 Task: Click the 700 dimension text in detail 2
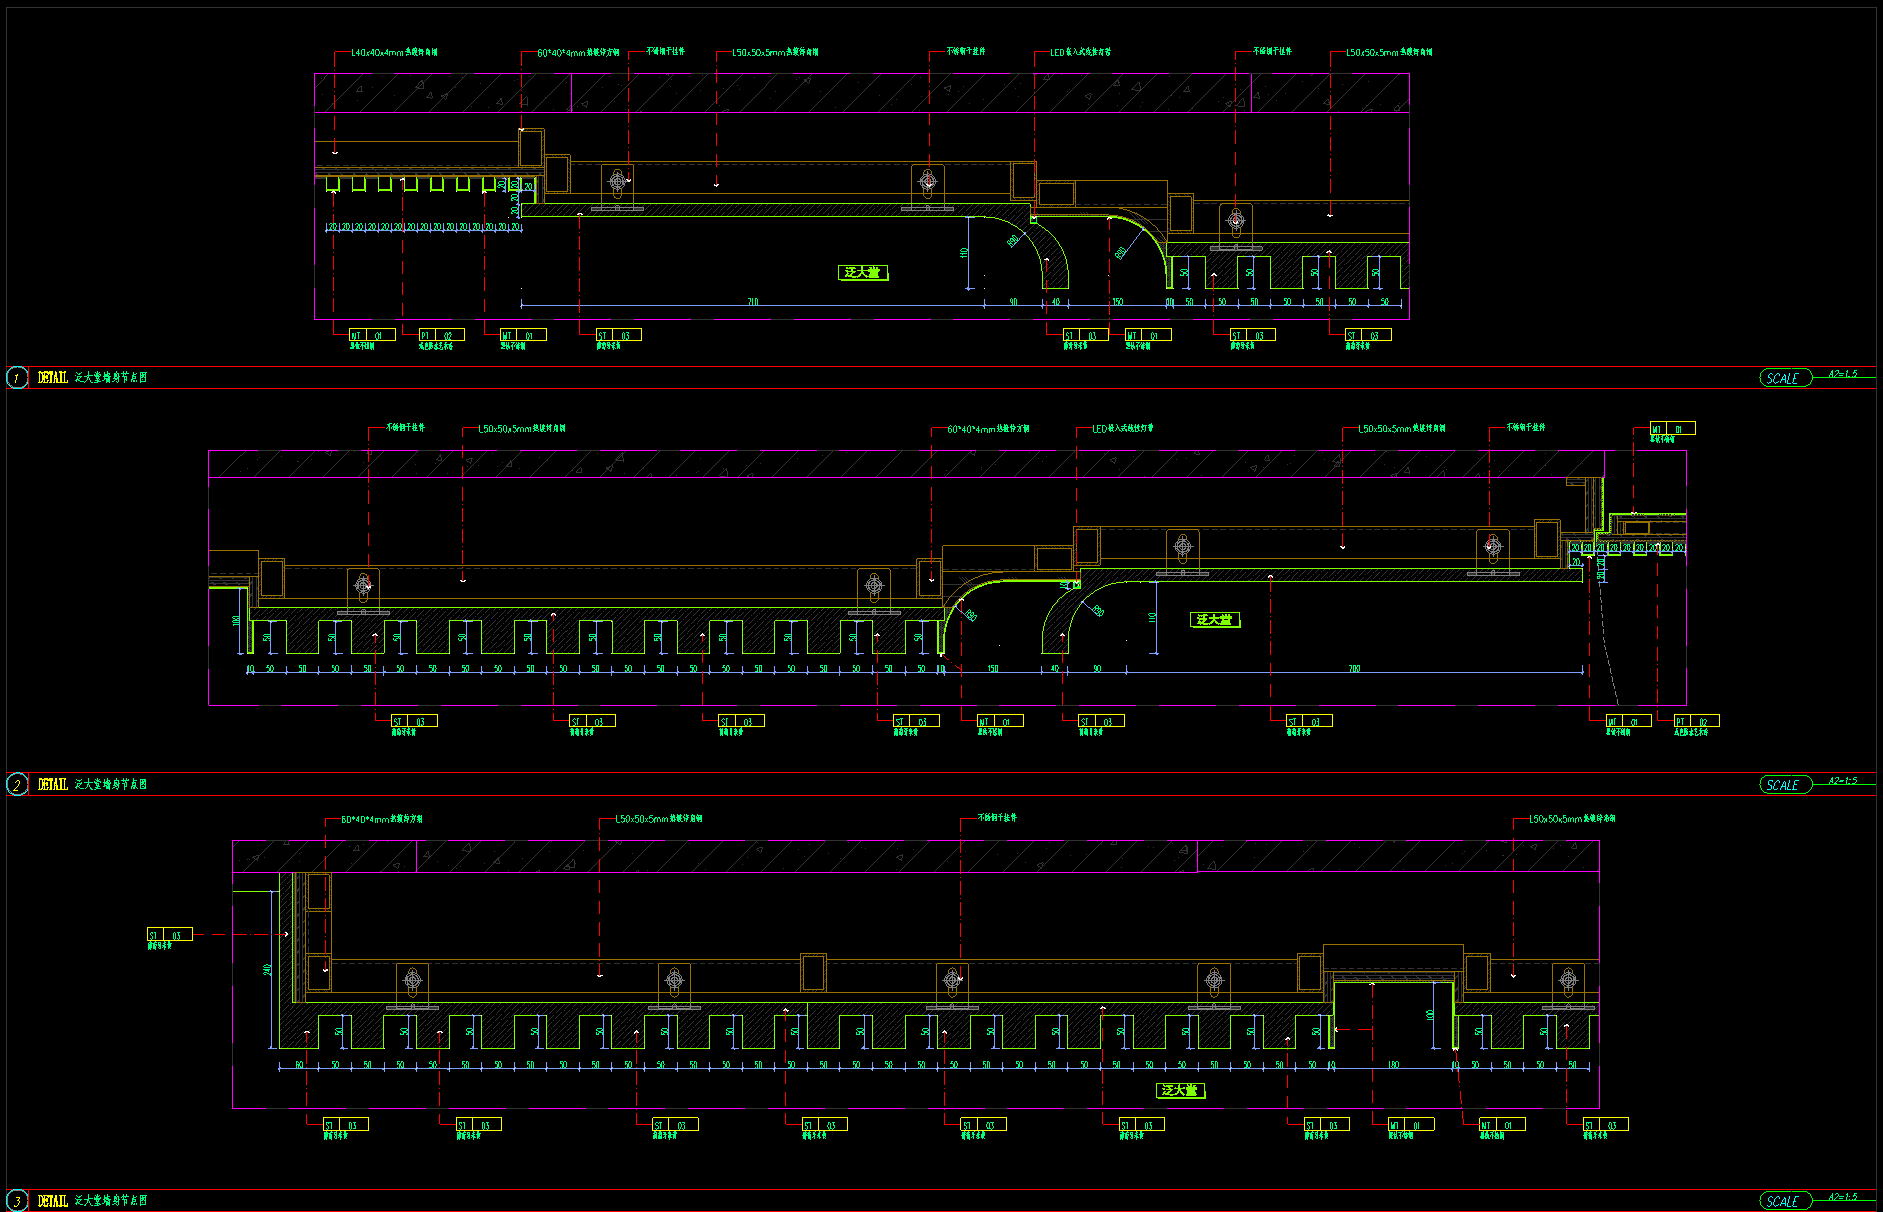coord(1354,668)
